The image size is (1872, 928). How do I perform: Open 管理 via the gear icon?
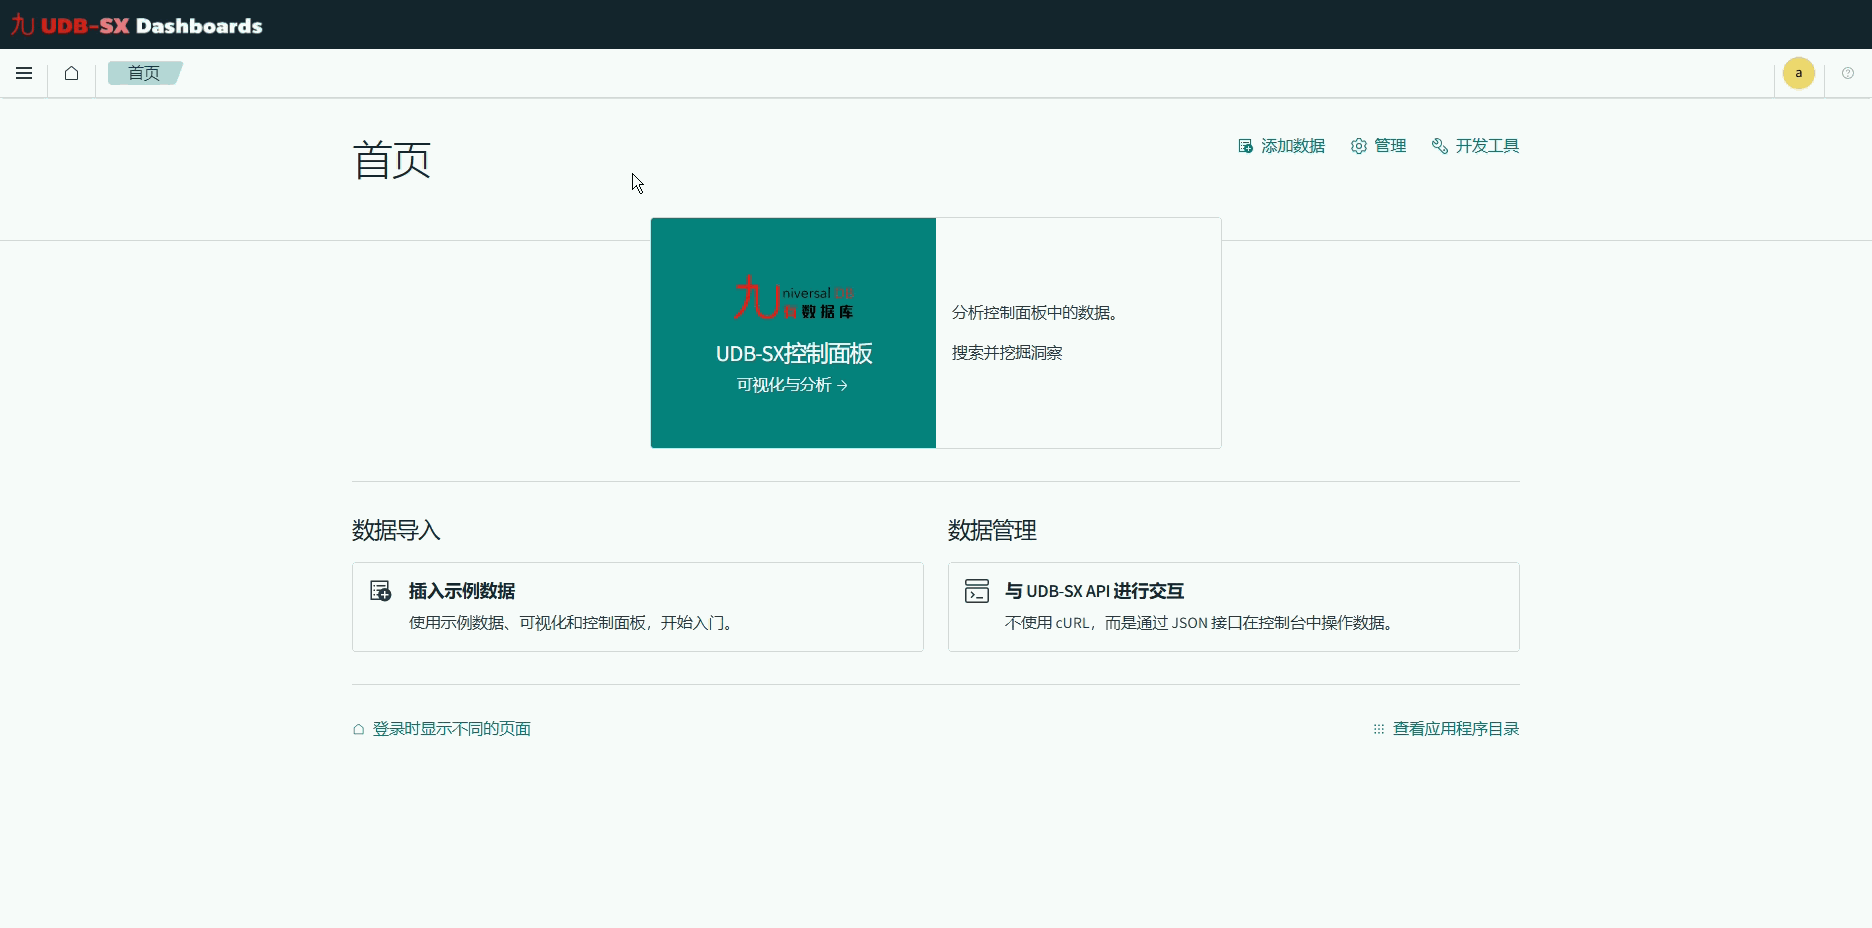pos(1377,146)
